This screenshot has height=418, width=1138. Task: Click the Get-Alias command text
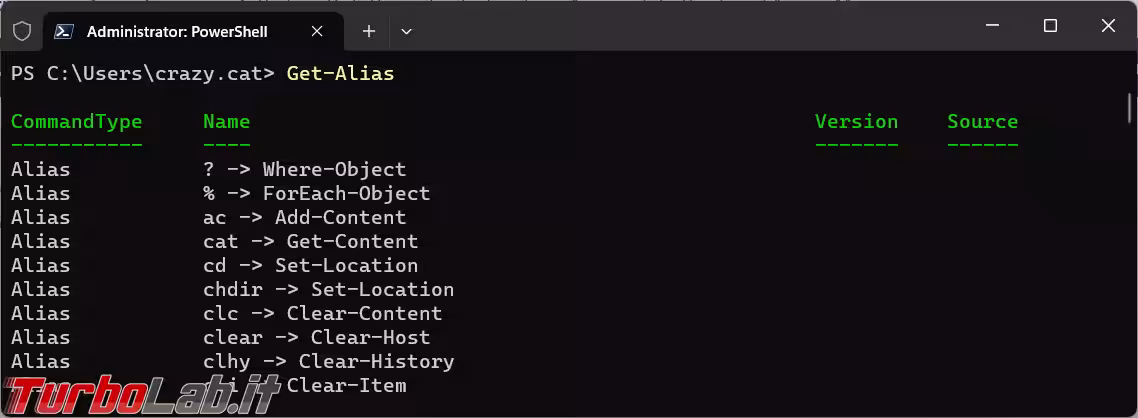[x=340, y=73]
